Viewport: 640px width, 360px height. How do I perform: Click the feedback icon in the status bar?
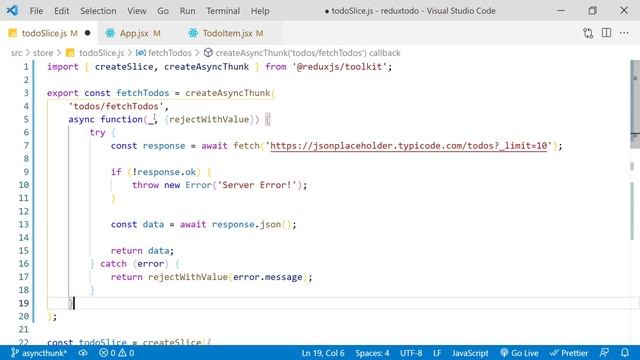click(x=604, y=353)
